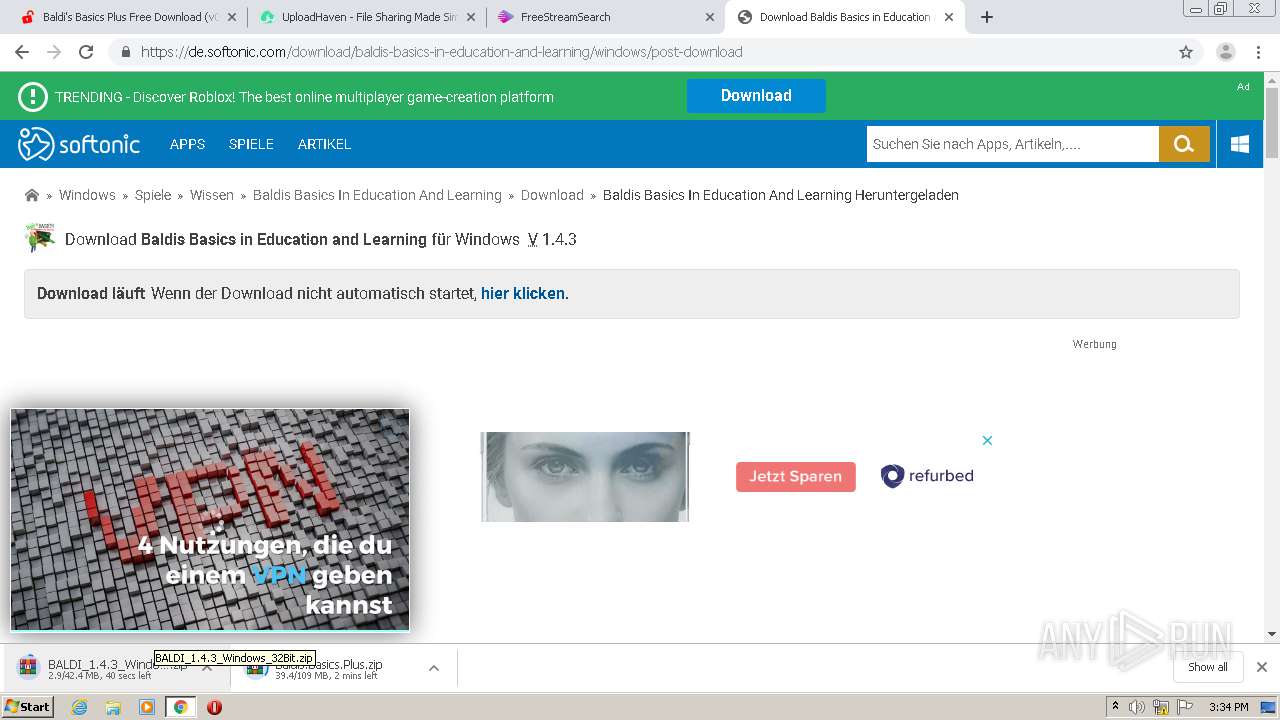Click the Start button
The height and width of the screenshot is (720, 1280).
[x=28, y=707]
